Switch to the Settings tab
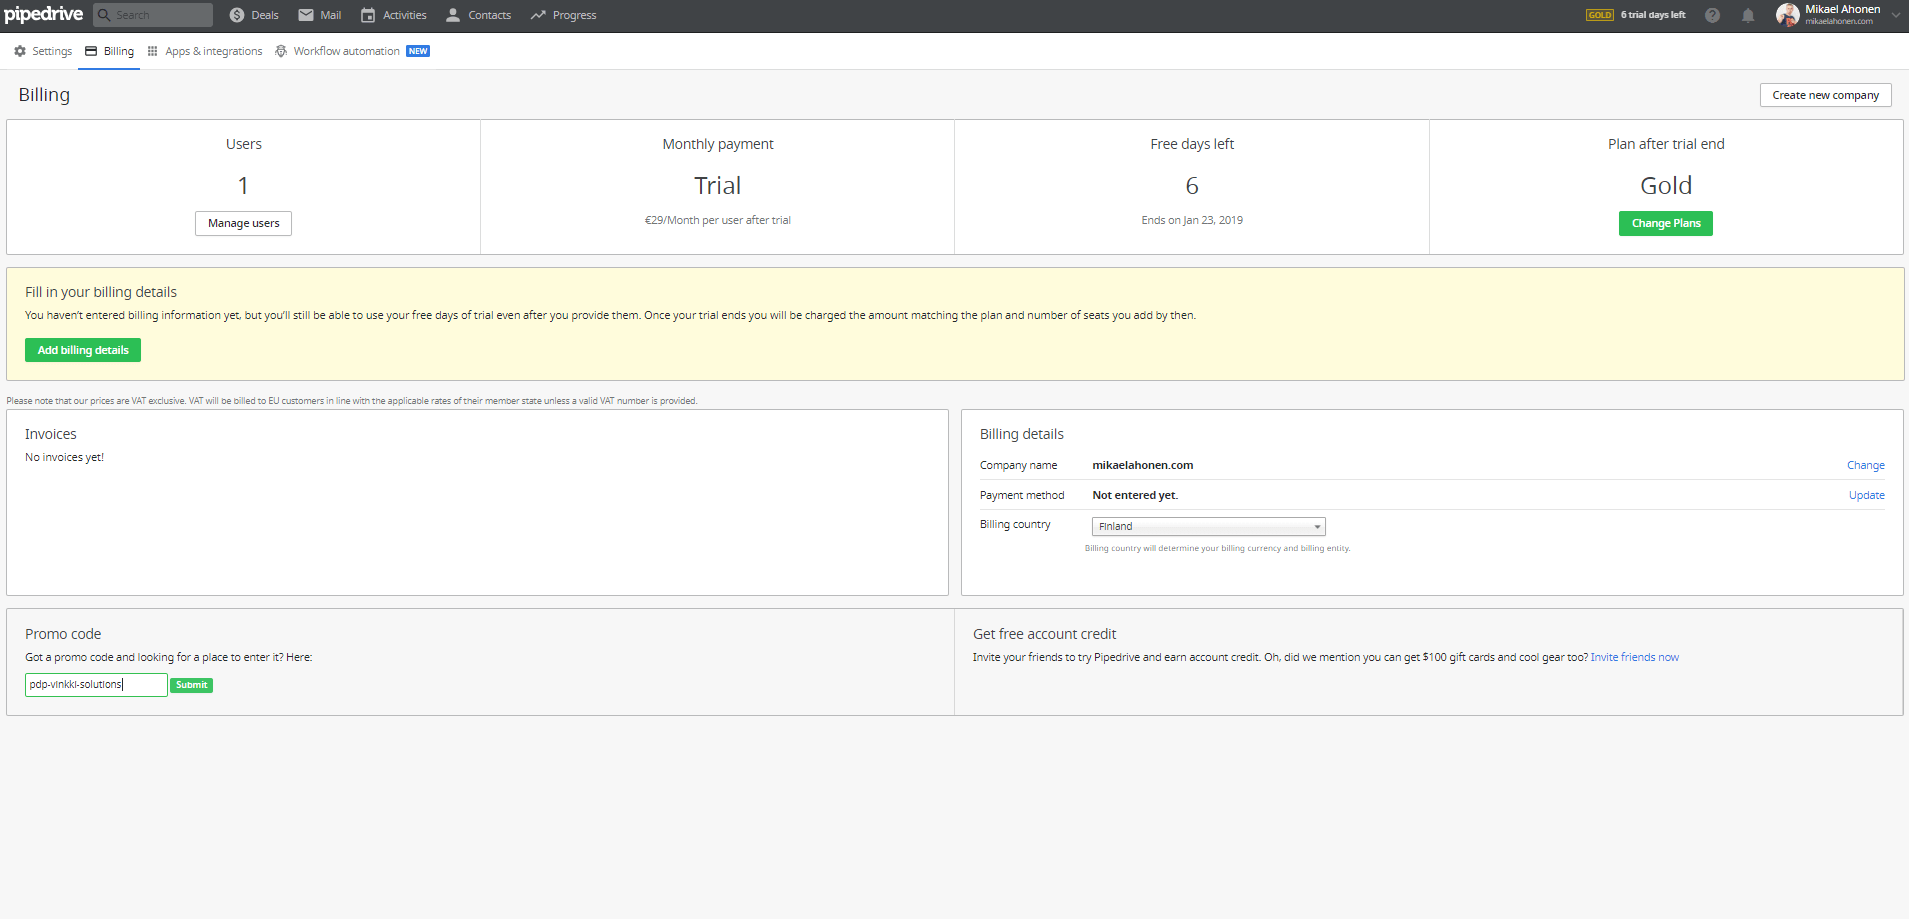Viewport: 1909px width, 919px height. click(43, 51)
